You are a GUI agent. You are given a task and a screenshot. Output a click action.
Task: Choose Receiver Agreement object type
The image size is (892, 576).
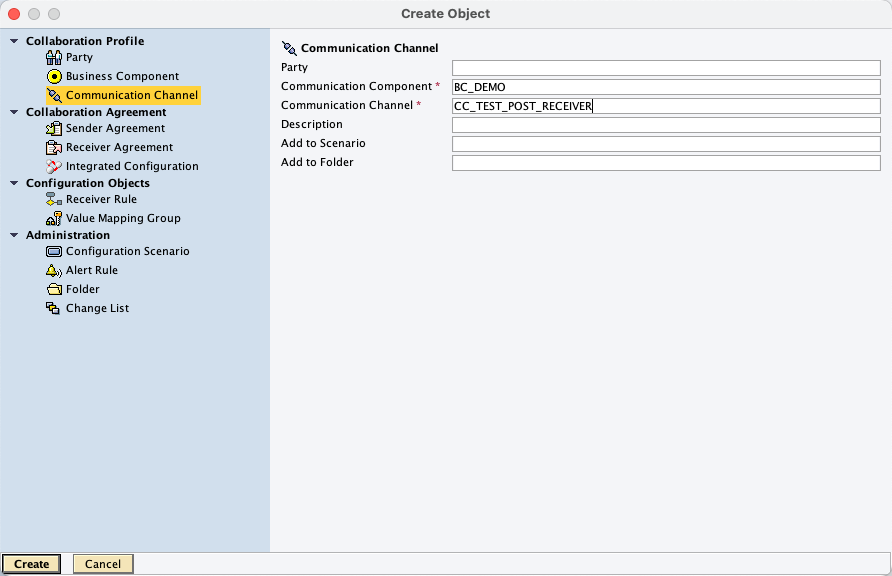pyautogui.click(x=119, y=147)
